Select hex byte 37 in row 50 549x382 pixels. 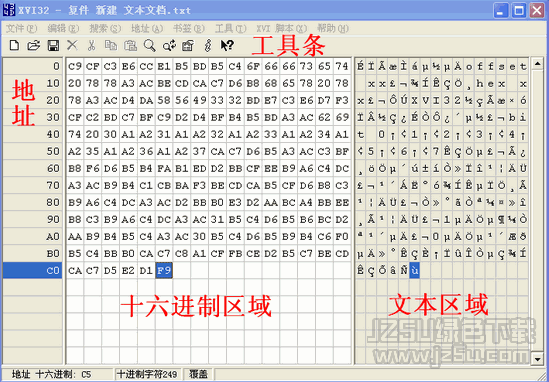[200, 151]
